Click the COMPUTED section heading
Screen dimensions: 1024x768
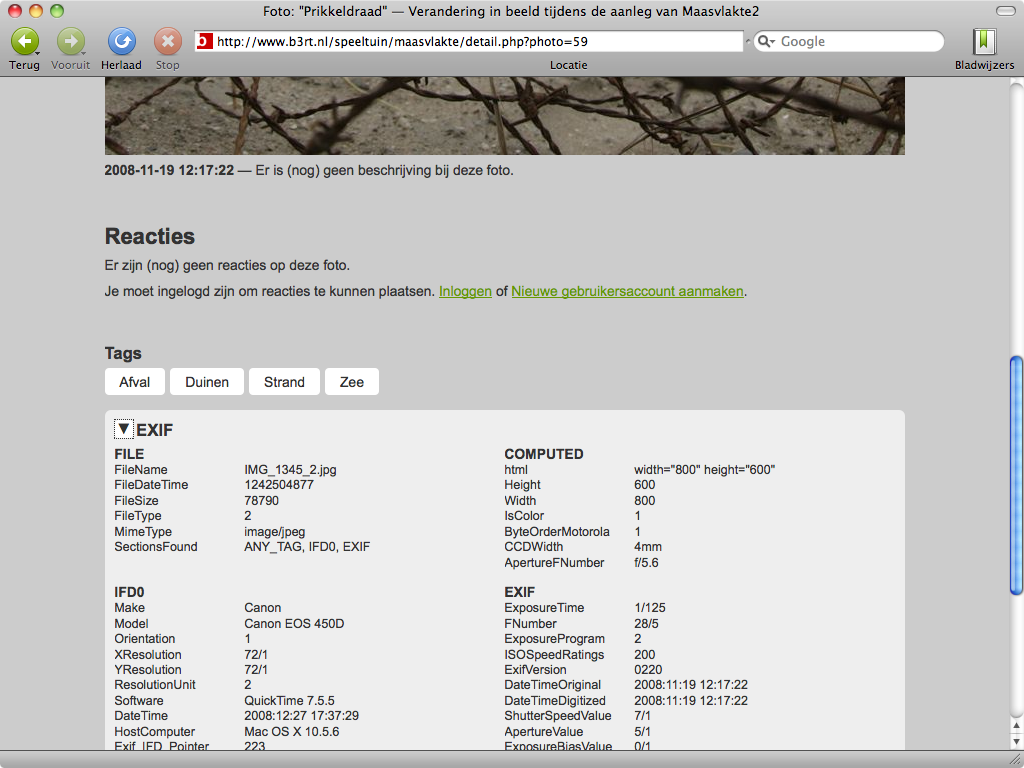(544, 454)
